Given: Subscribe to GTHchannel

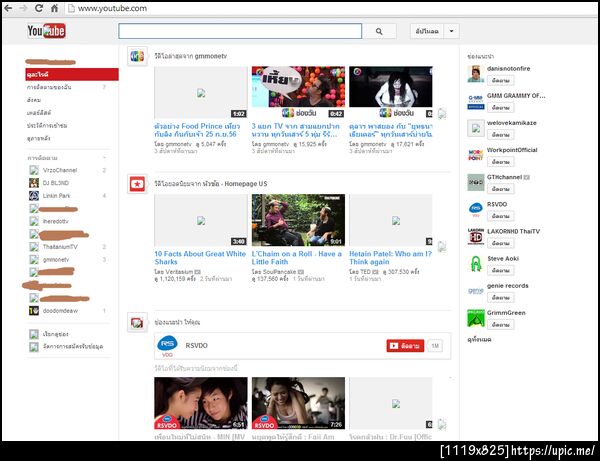Looking at the screenshot, I should coord(501,189).
